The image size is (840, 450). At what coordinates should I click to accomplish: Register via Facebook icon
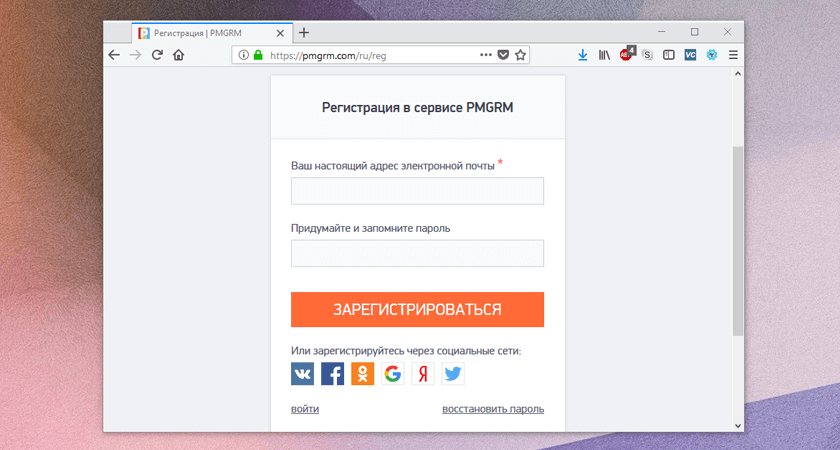[x=333, y=374]
